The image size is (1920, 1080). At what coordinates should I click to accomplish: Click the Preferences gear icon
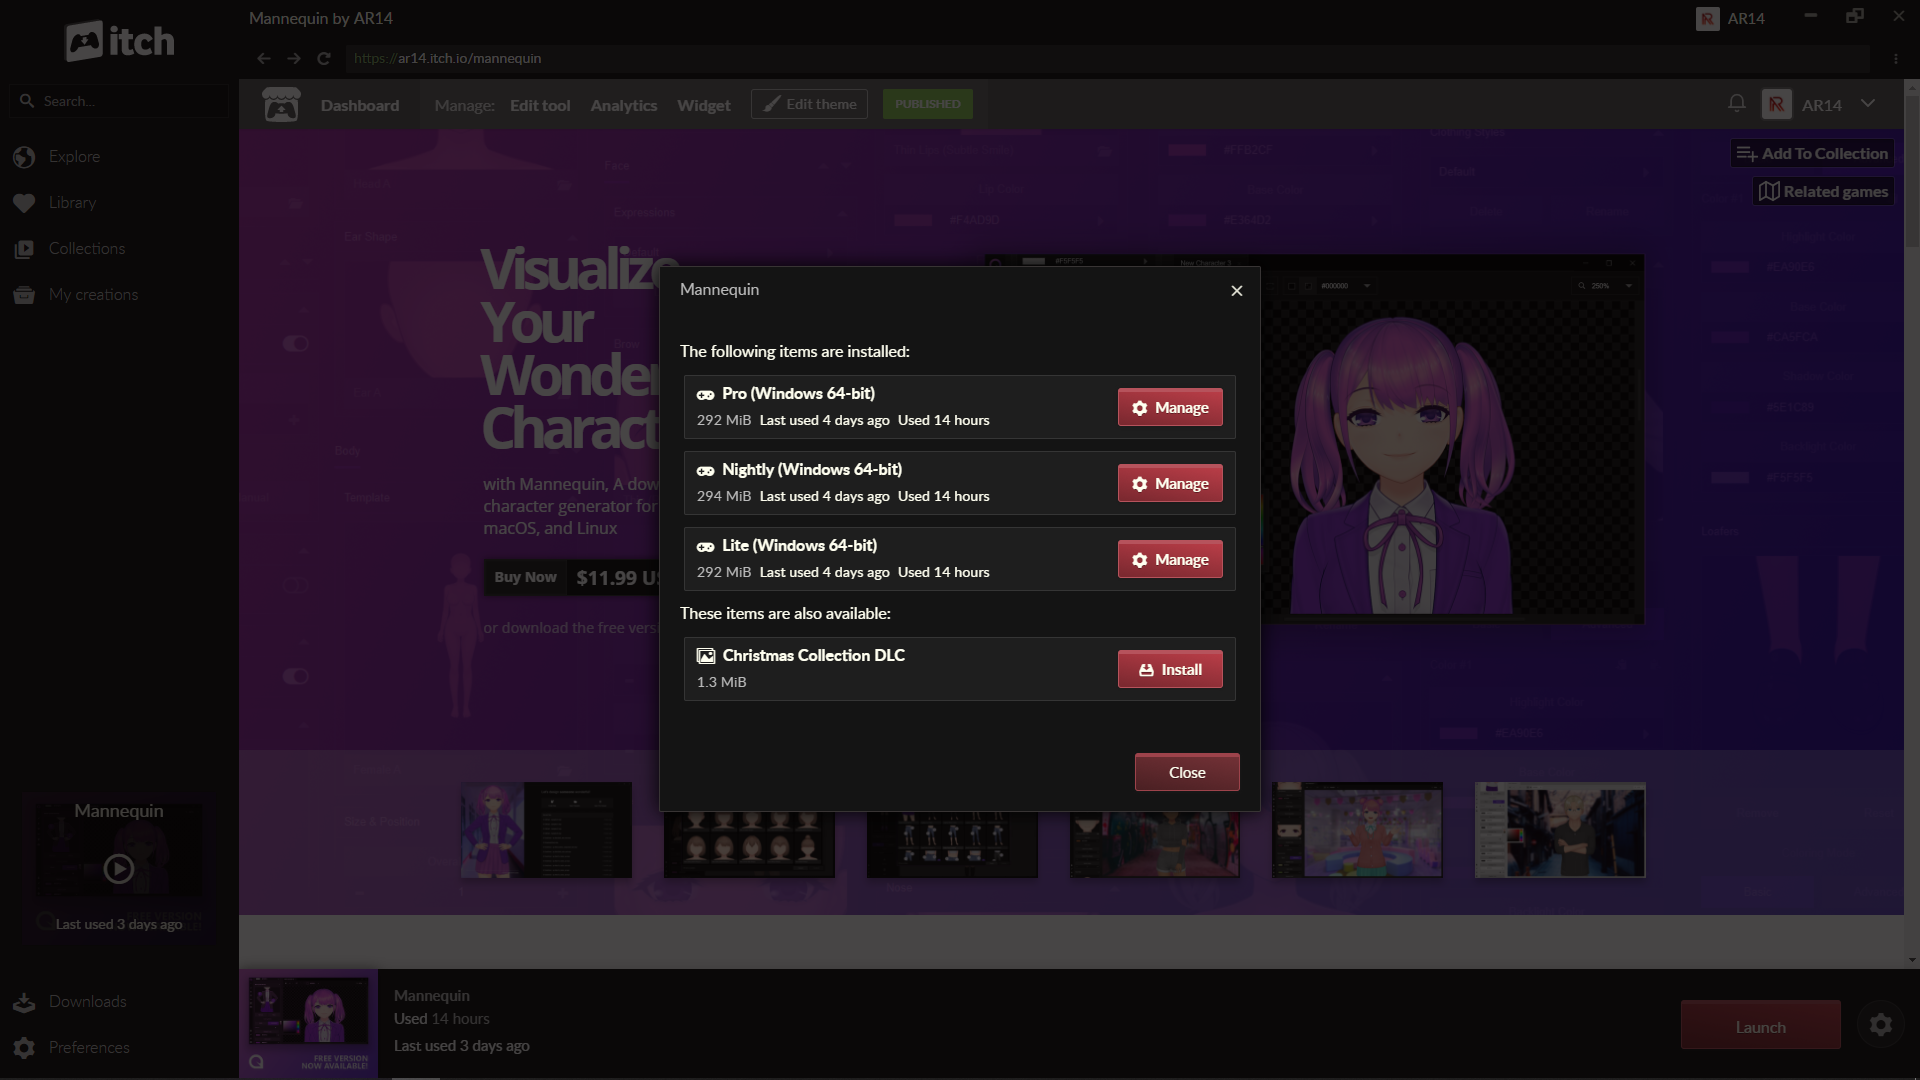(x=24, y=1048)
